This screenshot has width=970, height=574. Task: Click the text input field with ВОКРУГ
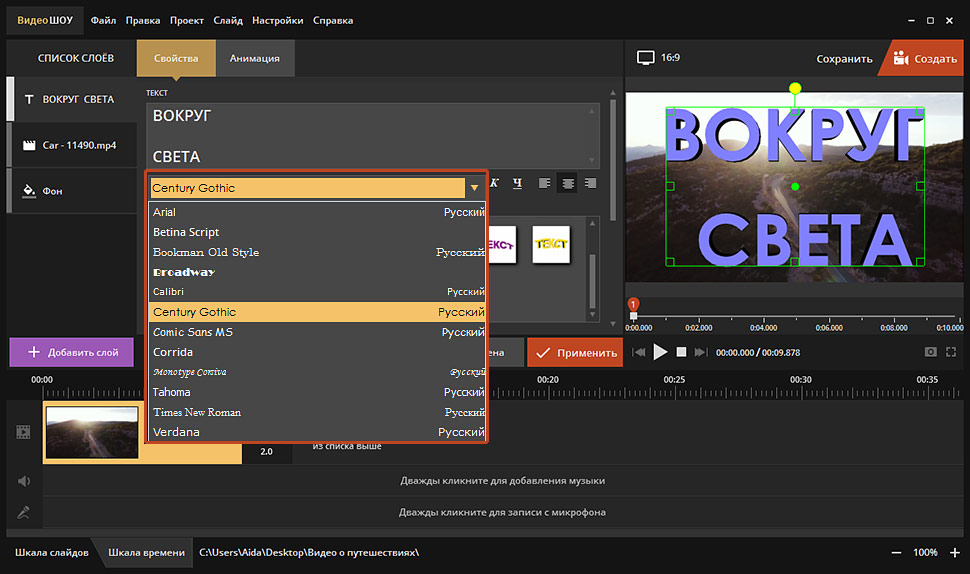coord(373,136)
